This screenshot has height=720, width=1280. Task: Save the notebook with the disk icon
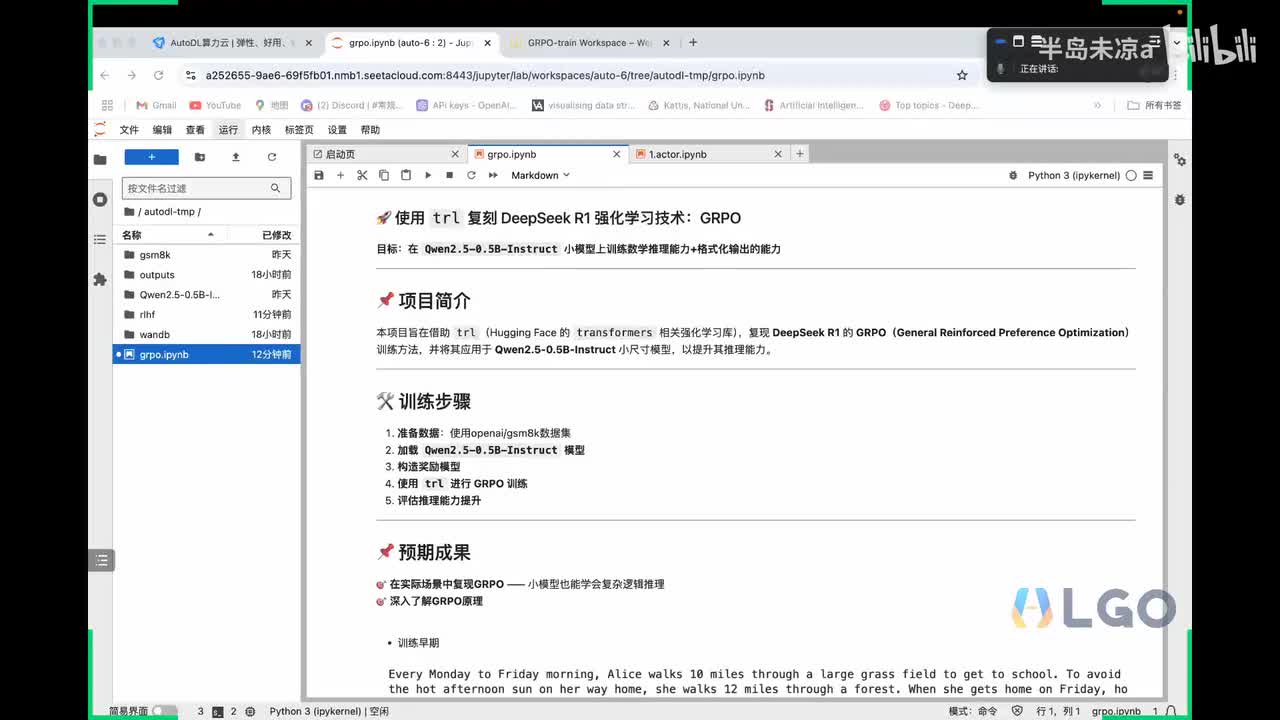(319, 175)
